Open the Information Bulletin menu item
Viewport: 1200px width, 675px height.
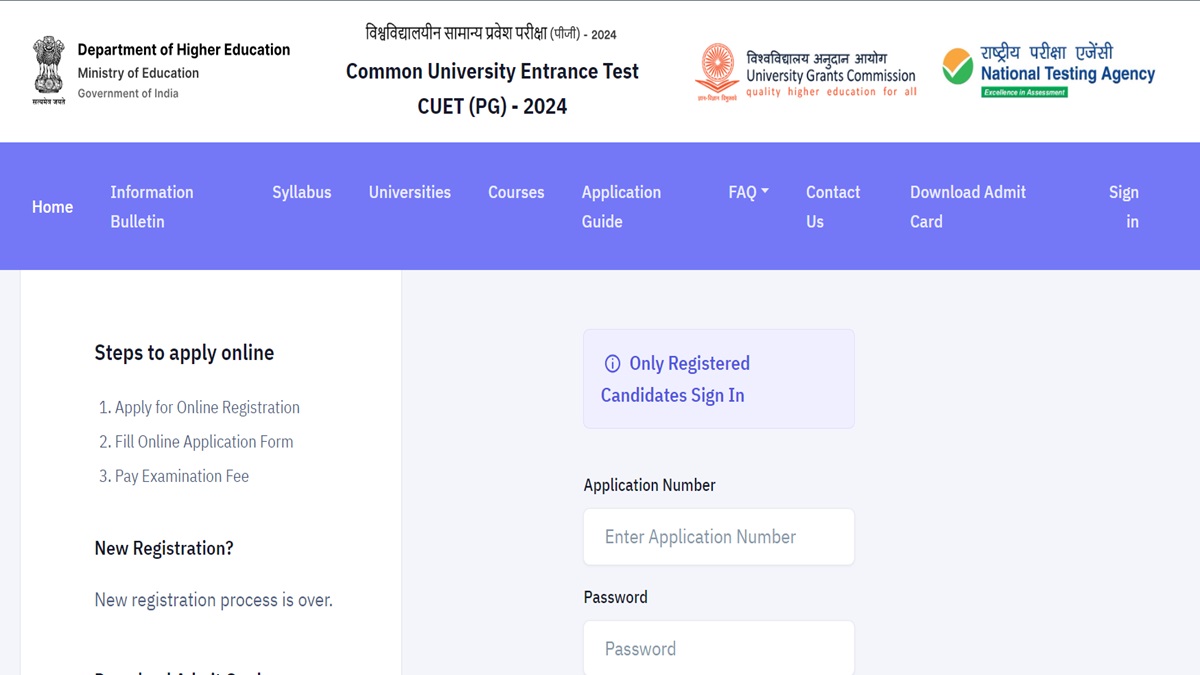pyautogui.click(x=152, y=207)
